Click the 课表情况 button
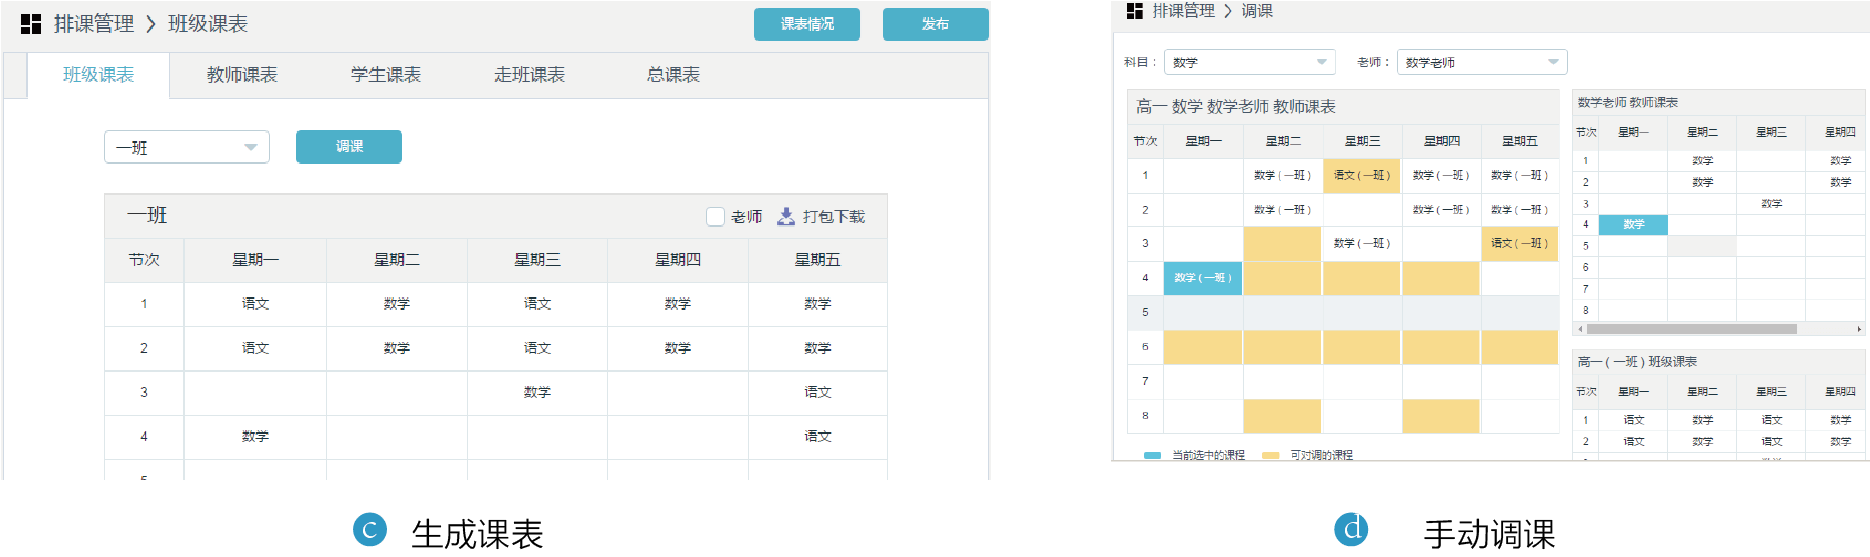 [x=806, y=24]
